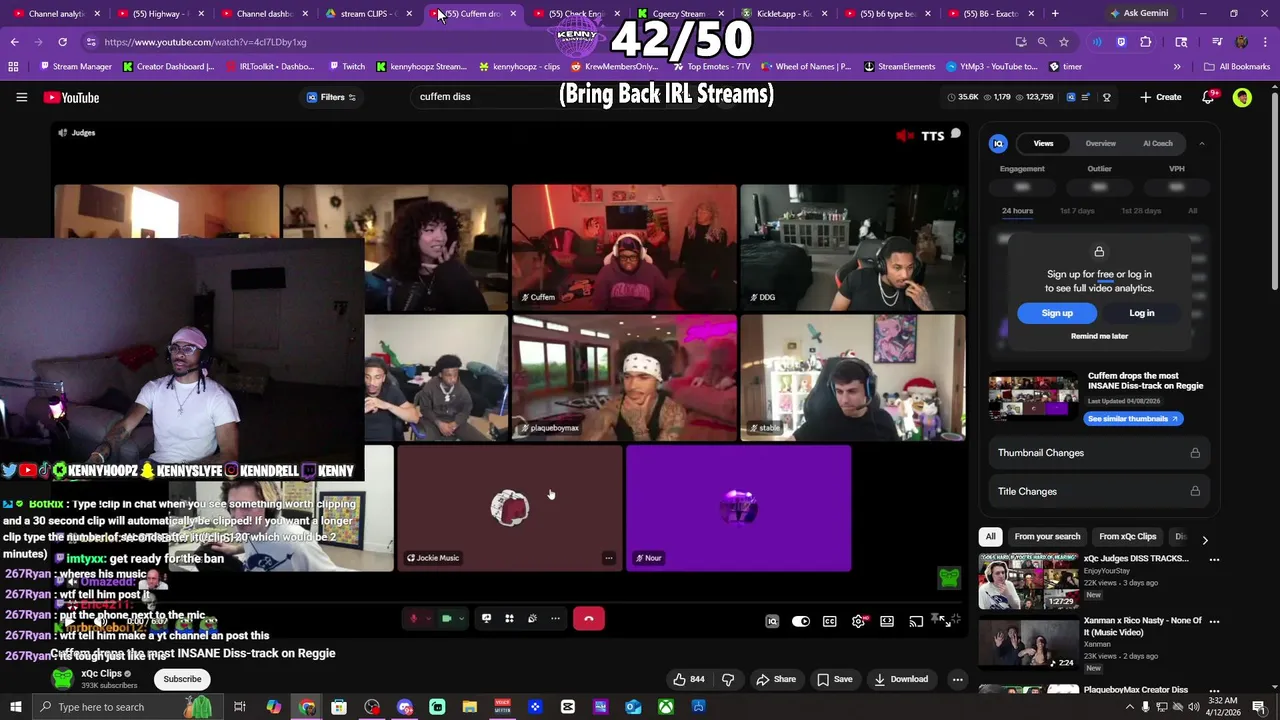Open player settings gear
Viewport: 1280px width, 720px height.
(859, 621)
